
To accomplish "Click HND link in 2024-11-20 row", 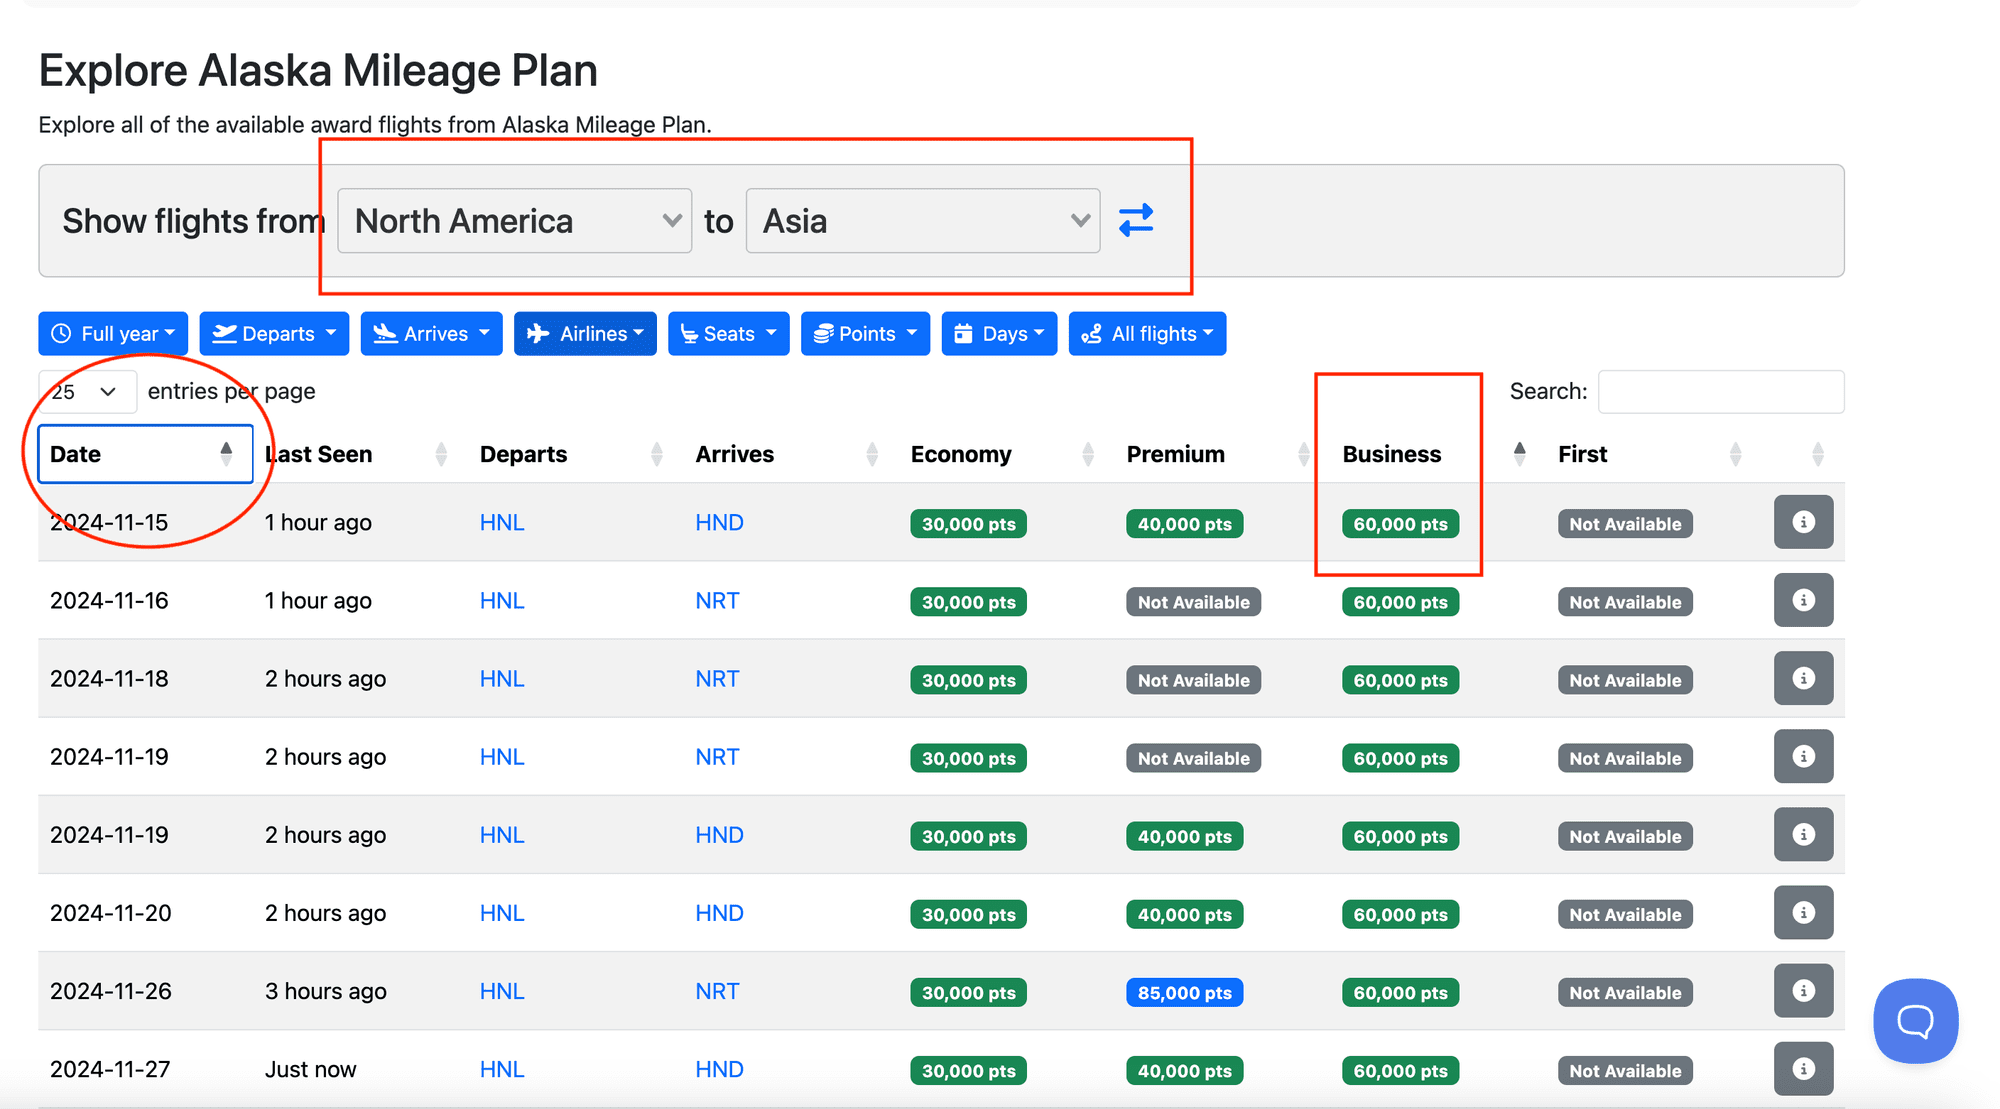I will [719, 913].
